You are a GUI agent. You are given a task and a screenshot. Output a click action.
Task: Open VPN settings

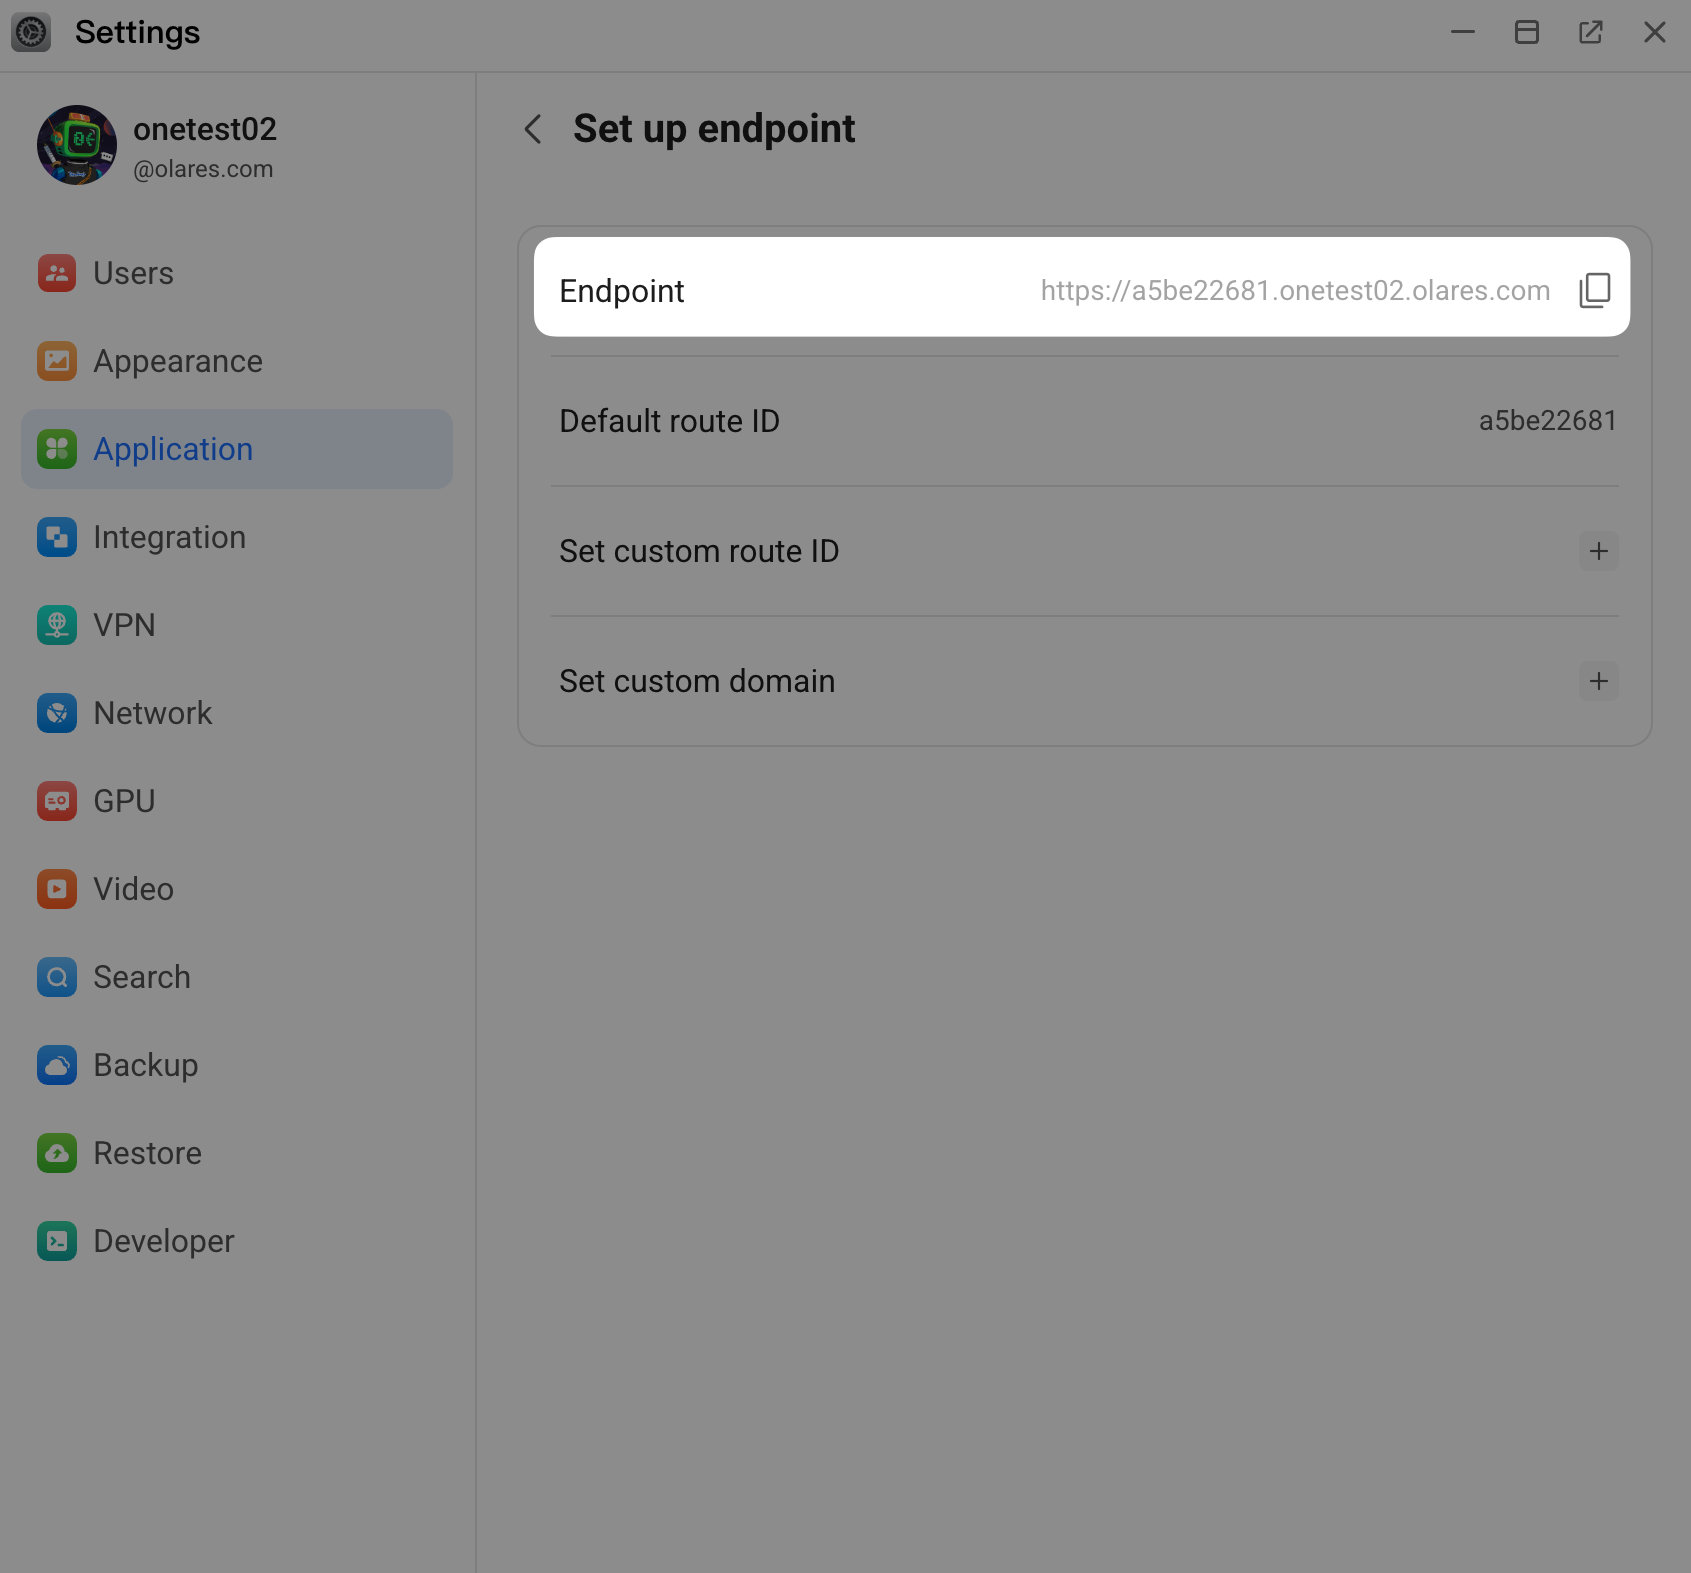pyautogui.click(x=57, y=625)
